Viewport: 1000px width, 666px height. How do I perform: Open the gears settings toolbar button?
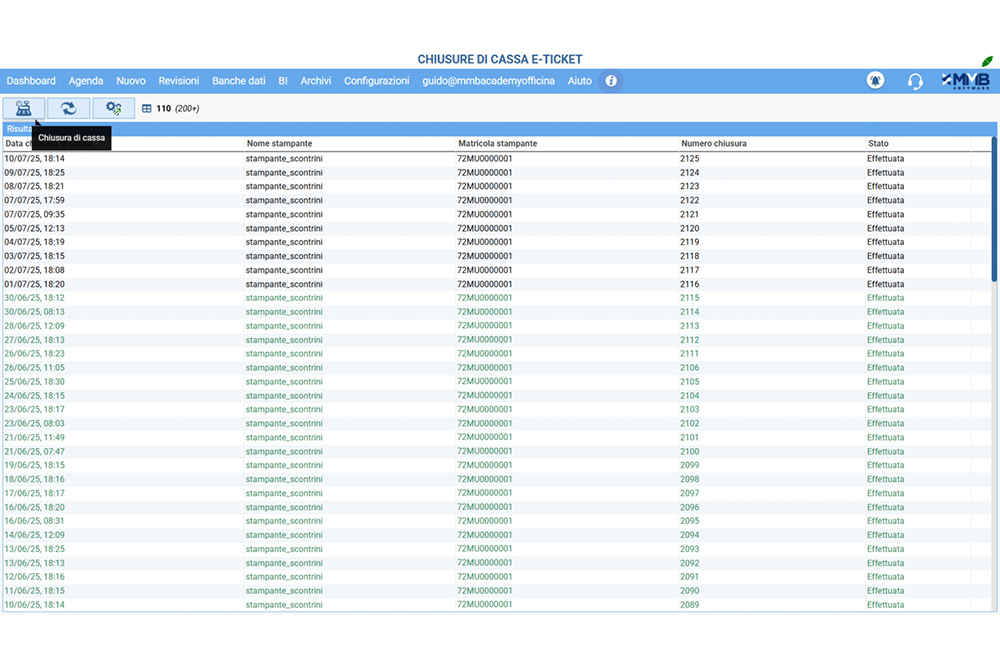tap(113, 108)
